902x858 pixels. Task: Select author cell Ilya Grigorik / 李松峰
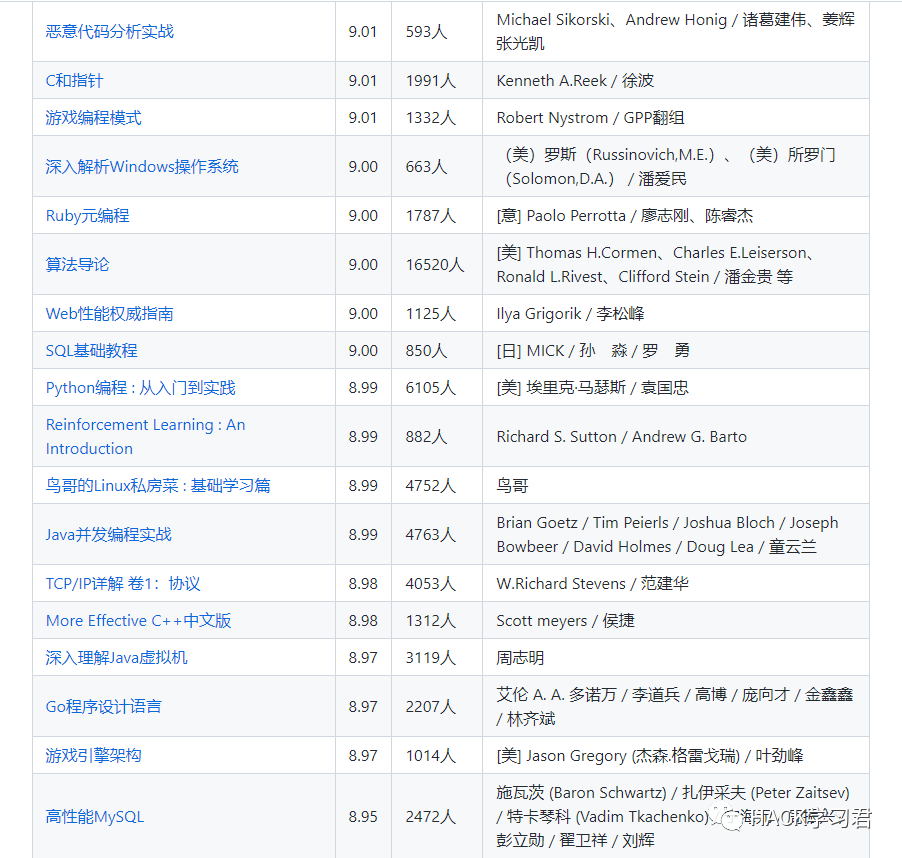click(x=676, y=313)
